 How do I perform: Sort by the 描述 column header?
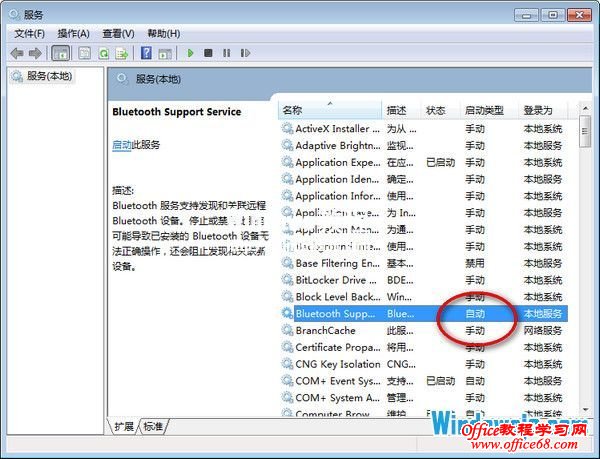point(401,111)
